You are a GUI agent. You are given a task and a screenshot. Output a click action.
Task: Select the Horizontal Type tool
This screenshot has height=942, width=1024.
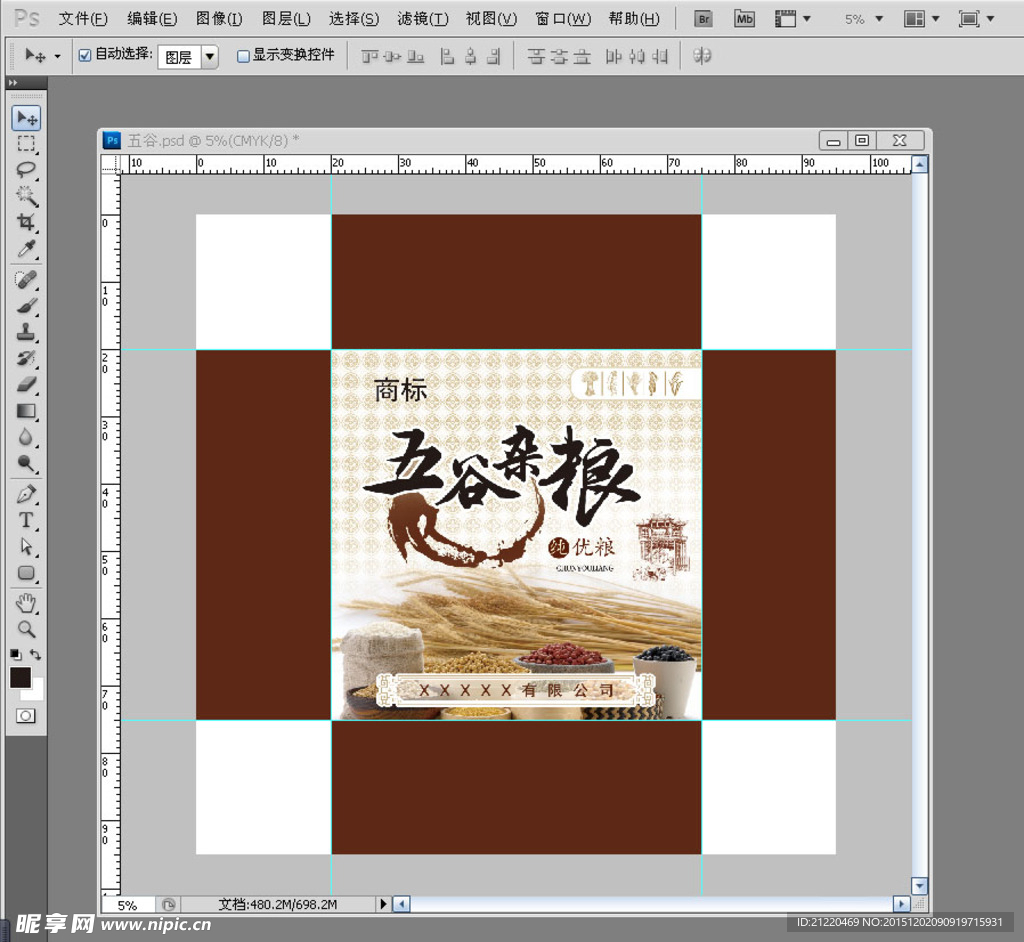[x=26, y=520]
